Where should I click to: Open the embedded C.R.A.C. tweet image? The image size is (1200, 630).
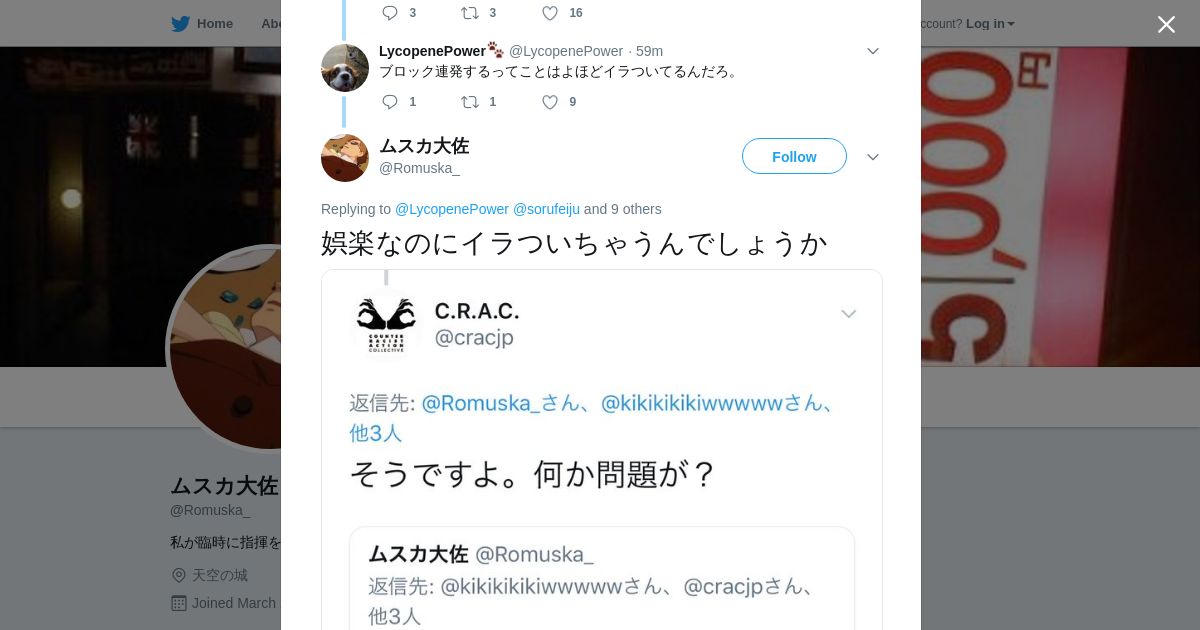(x=602, y=450)
